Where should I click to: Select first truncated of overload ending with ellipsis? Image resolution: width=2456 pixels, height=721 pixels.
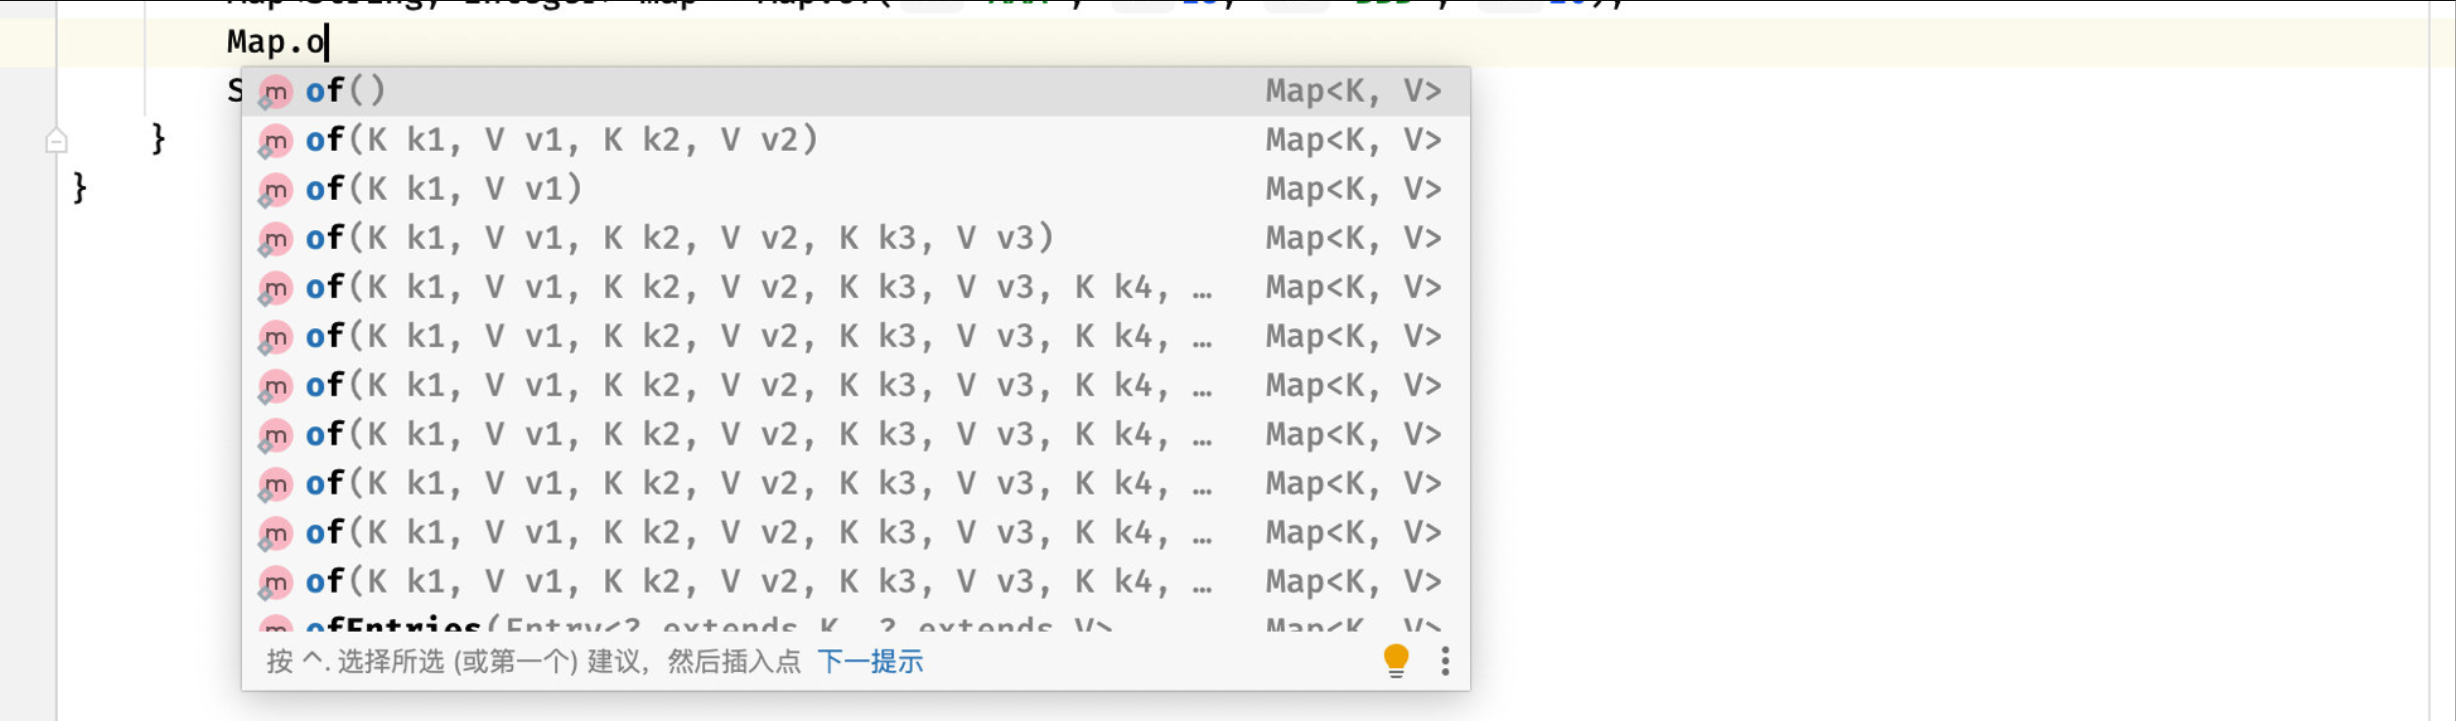tap(758, 288)
